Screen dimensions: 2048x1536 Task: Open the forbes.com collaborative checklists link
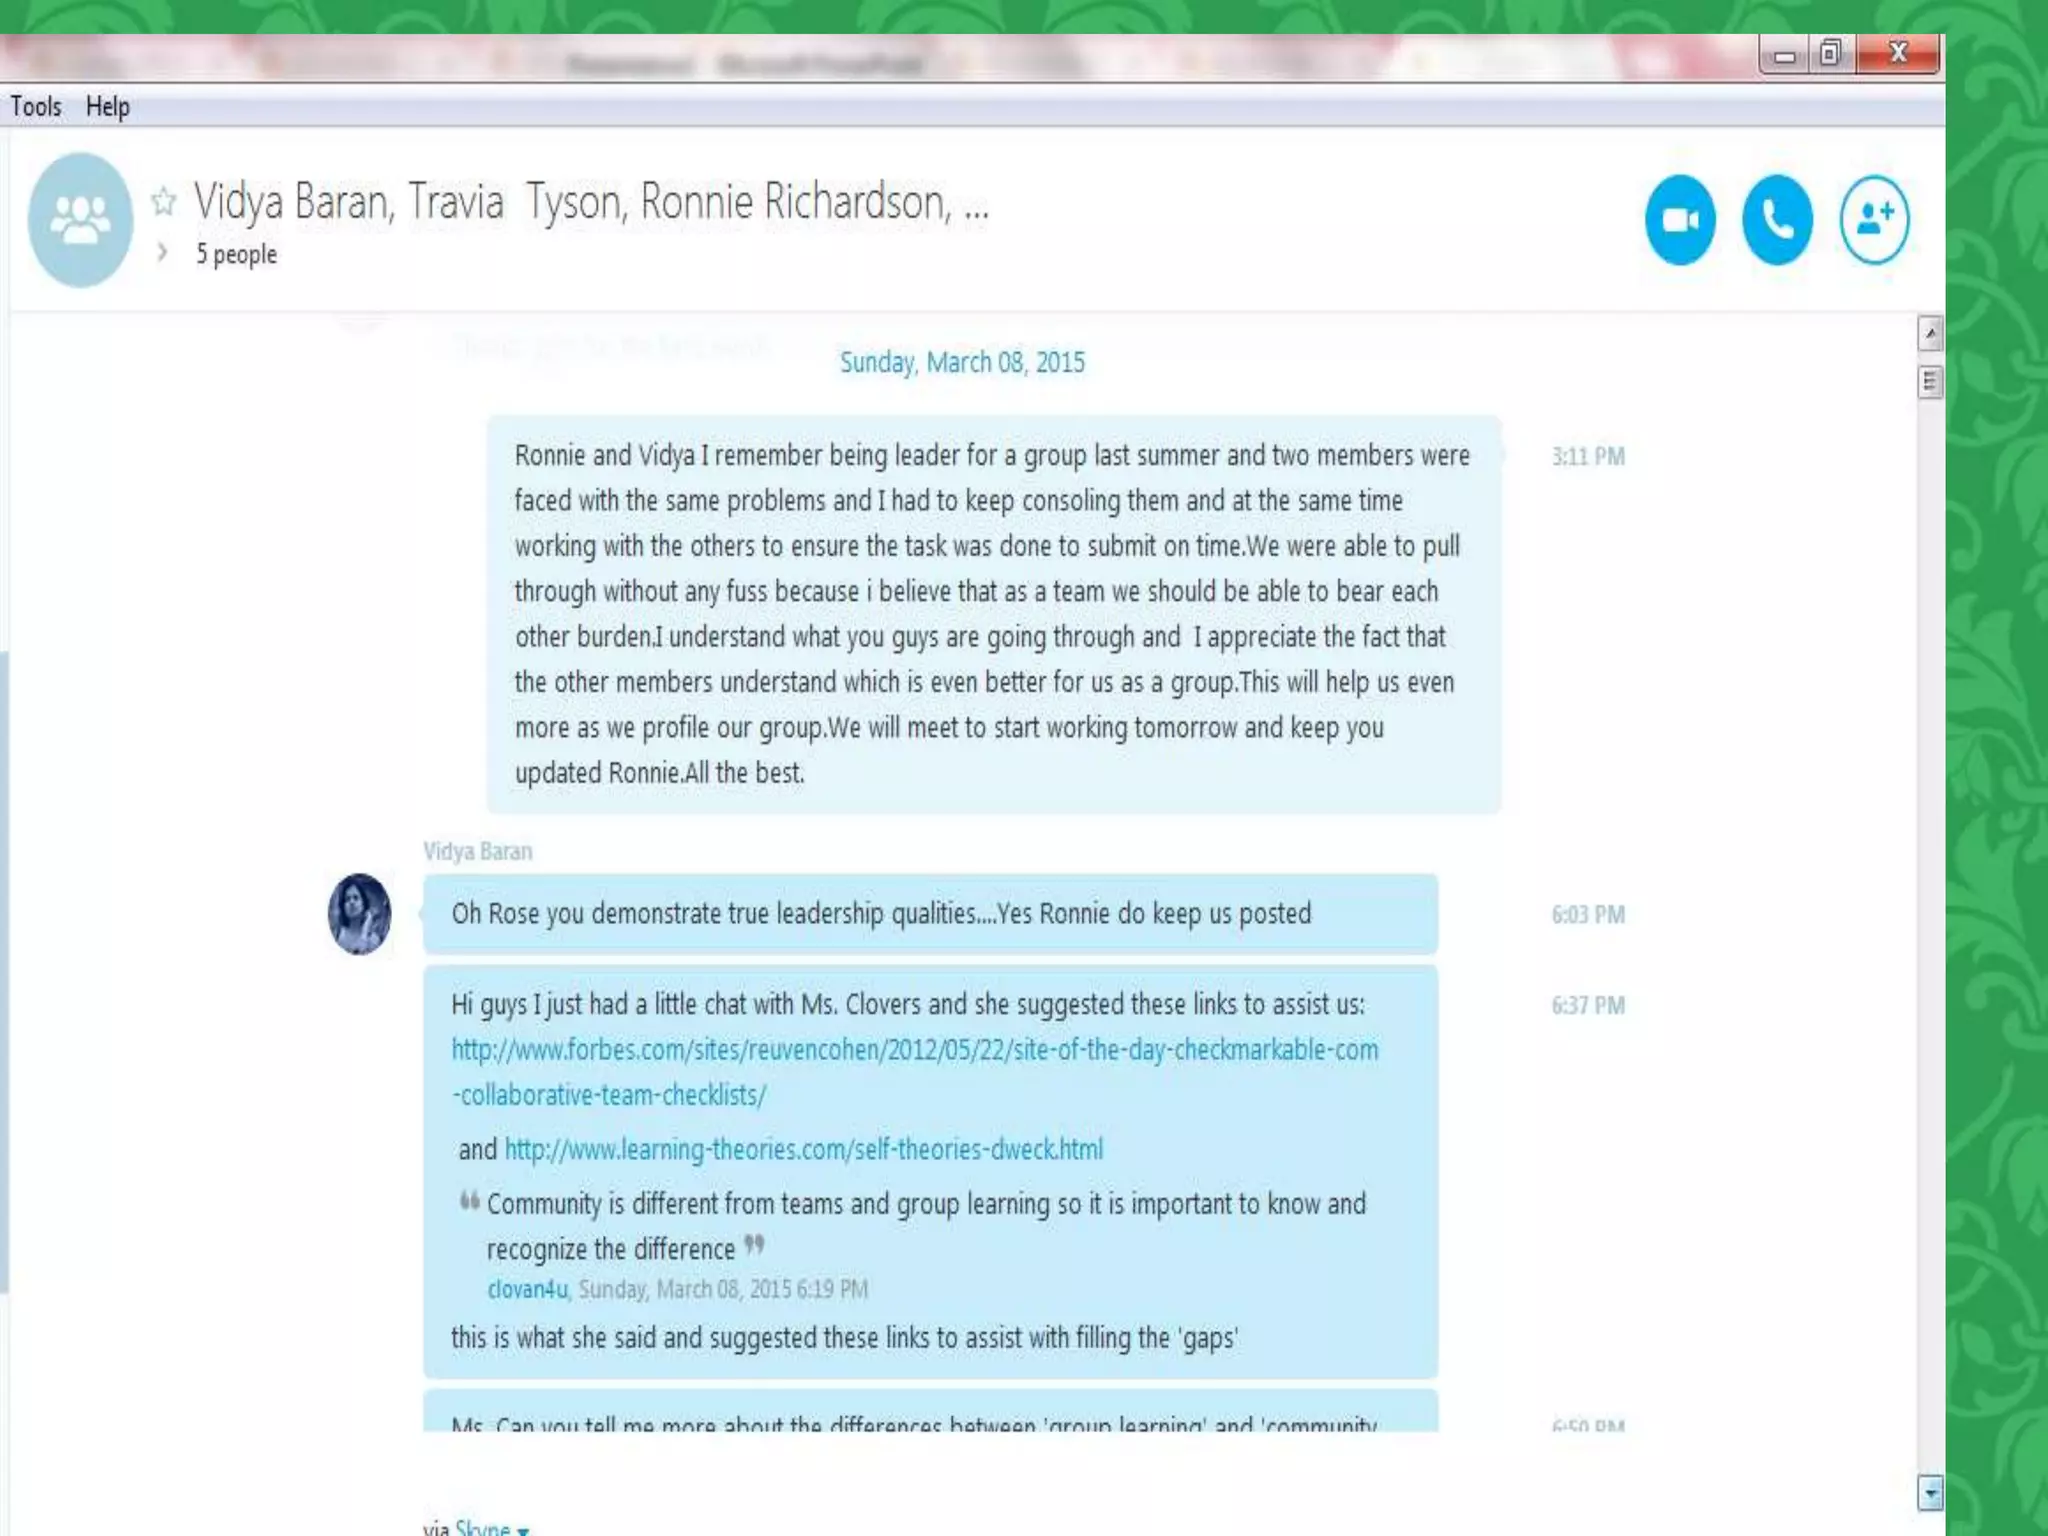pos(914,1072)
